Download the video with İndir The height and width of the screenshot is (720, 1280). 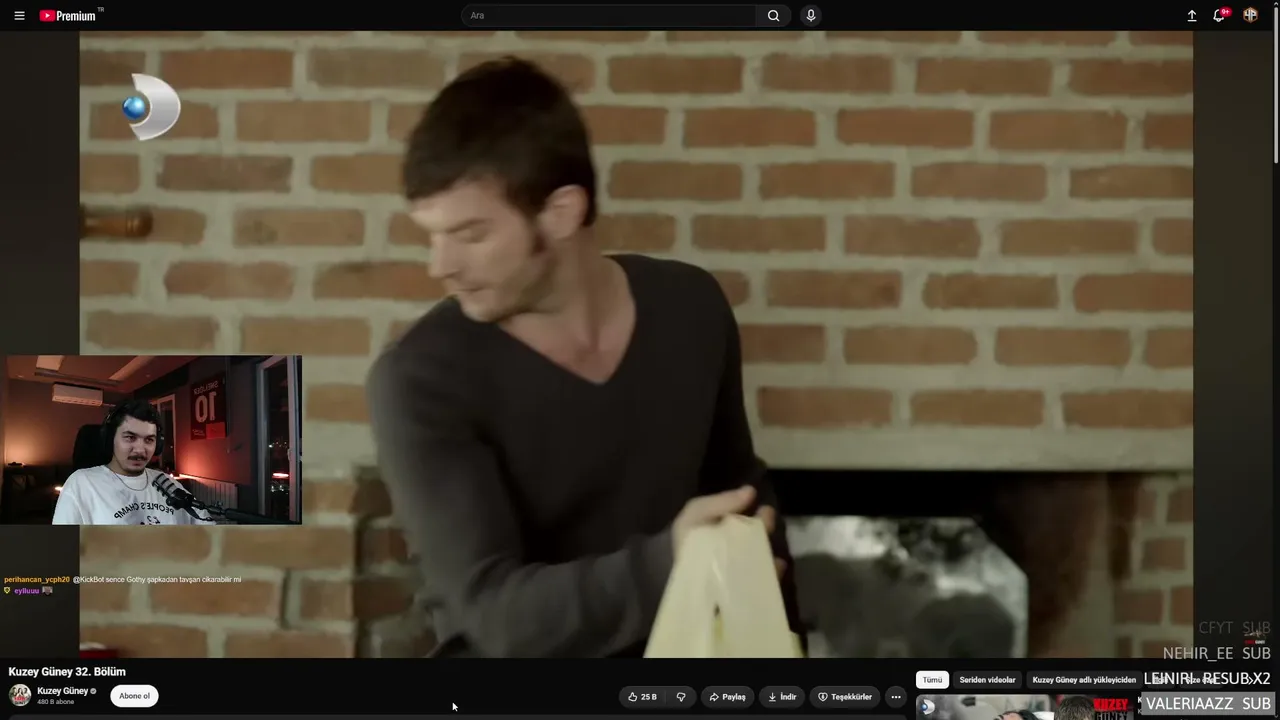click(782, 697)
